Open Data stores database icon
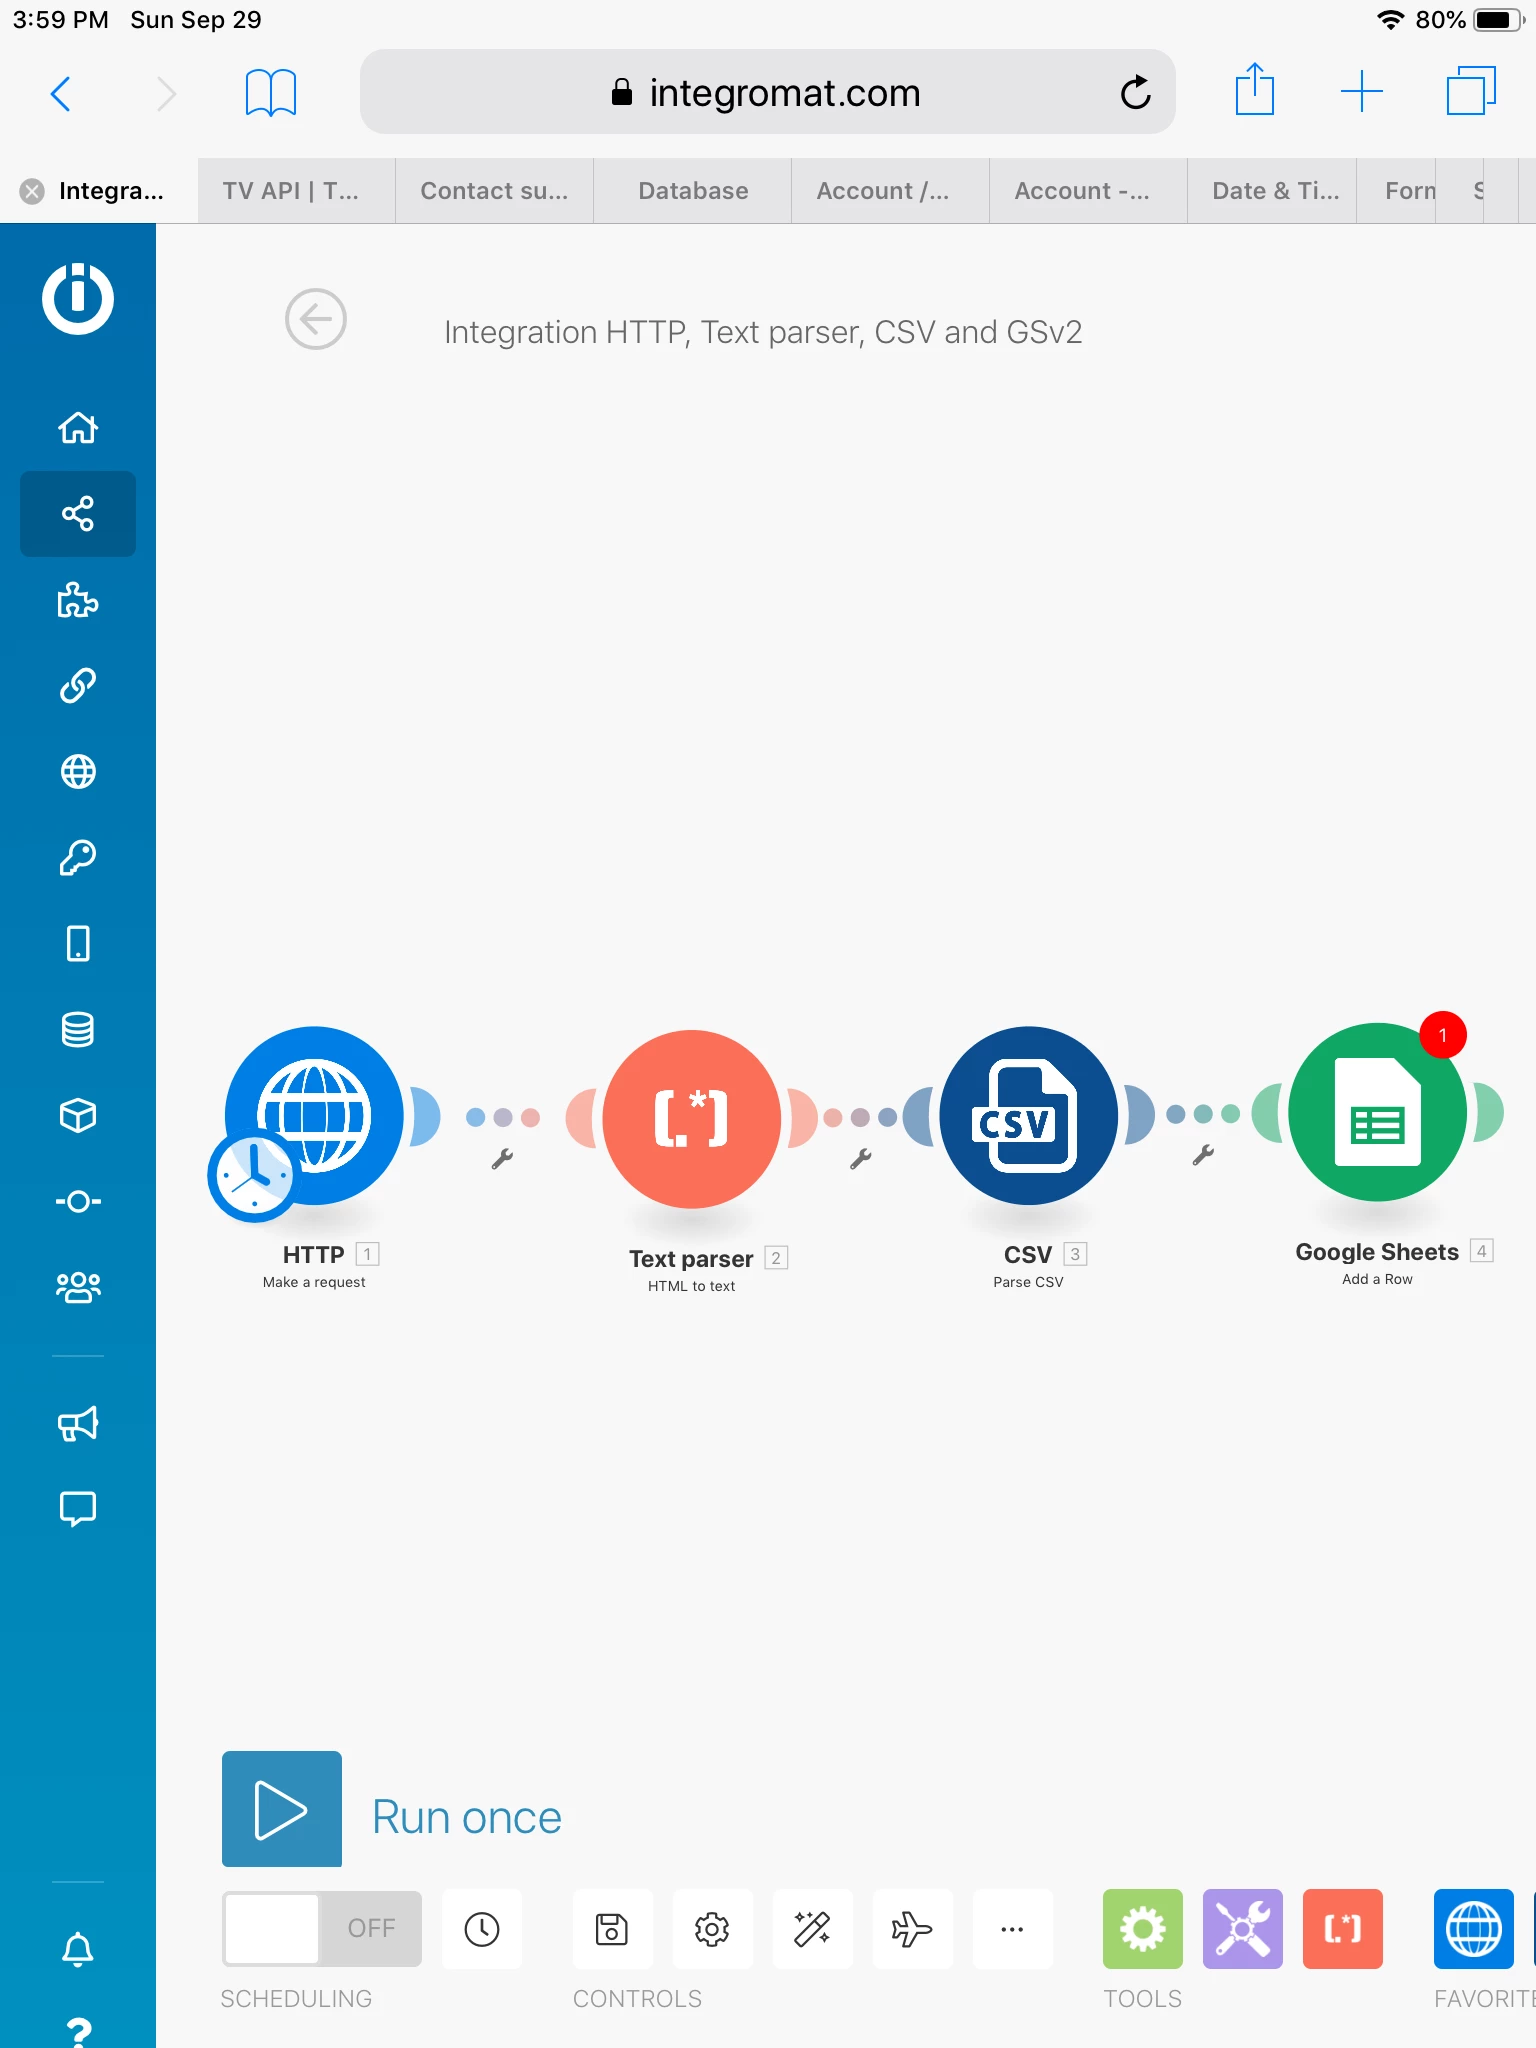 coord(78,1029)
